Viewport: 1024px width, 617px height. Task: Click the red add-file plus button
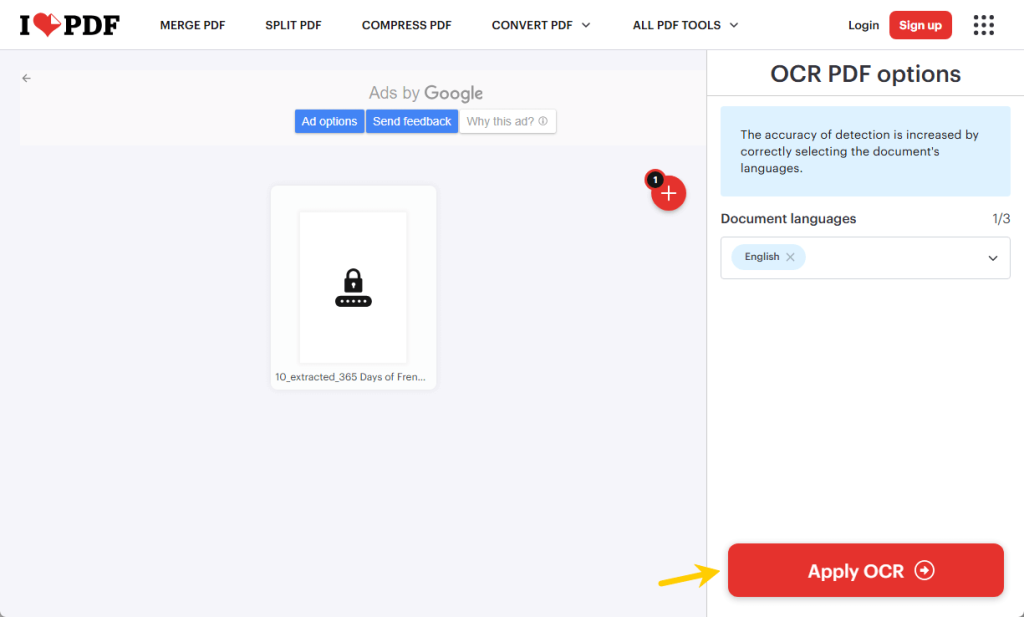tap(668, 193)
